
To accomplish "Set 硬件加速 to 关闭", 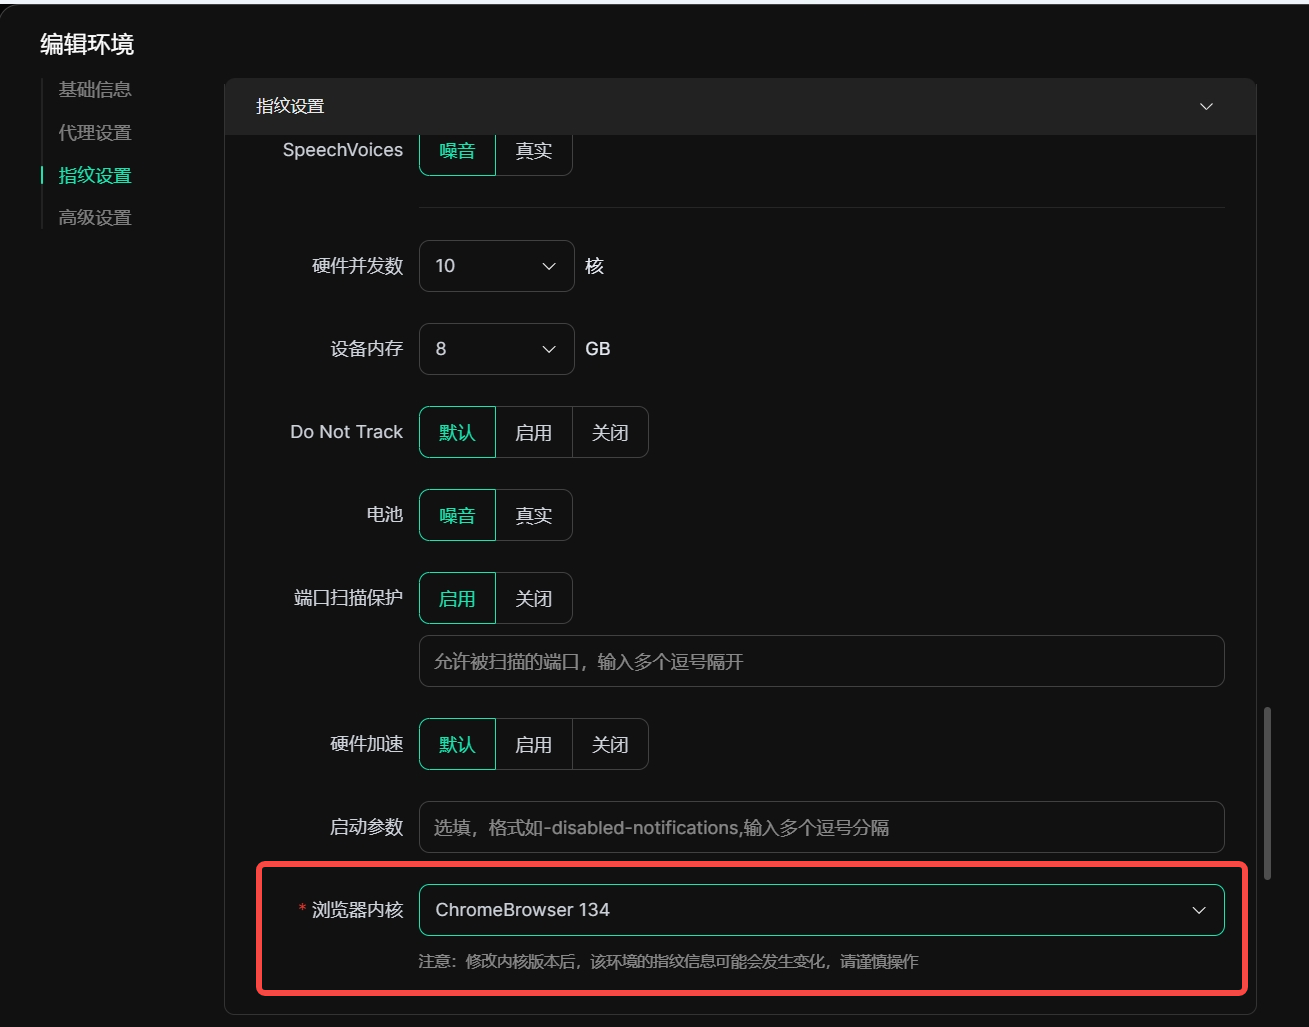I will 610,744.
